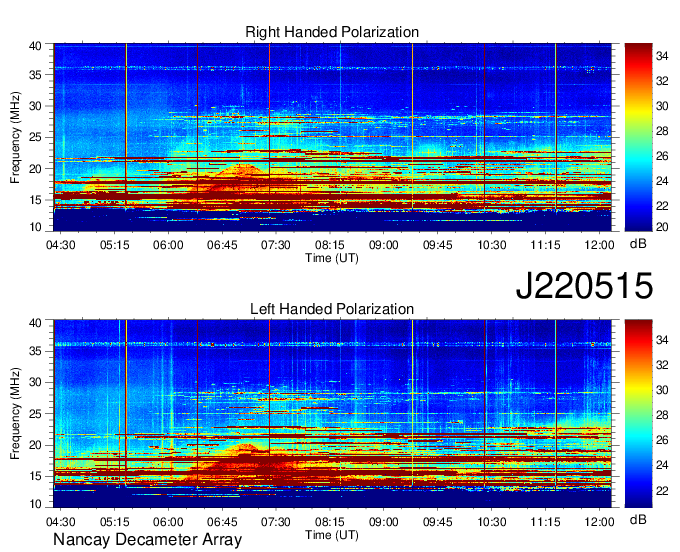Click the "07:30" time tick under Left Handed plot
This screenshot has width=680, height=552.
[x=276, y=522]
